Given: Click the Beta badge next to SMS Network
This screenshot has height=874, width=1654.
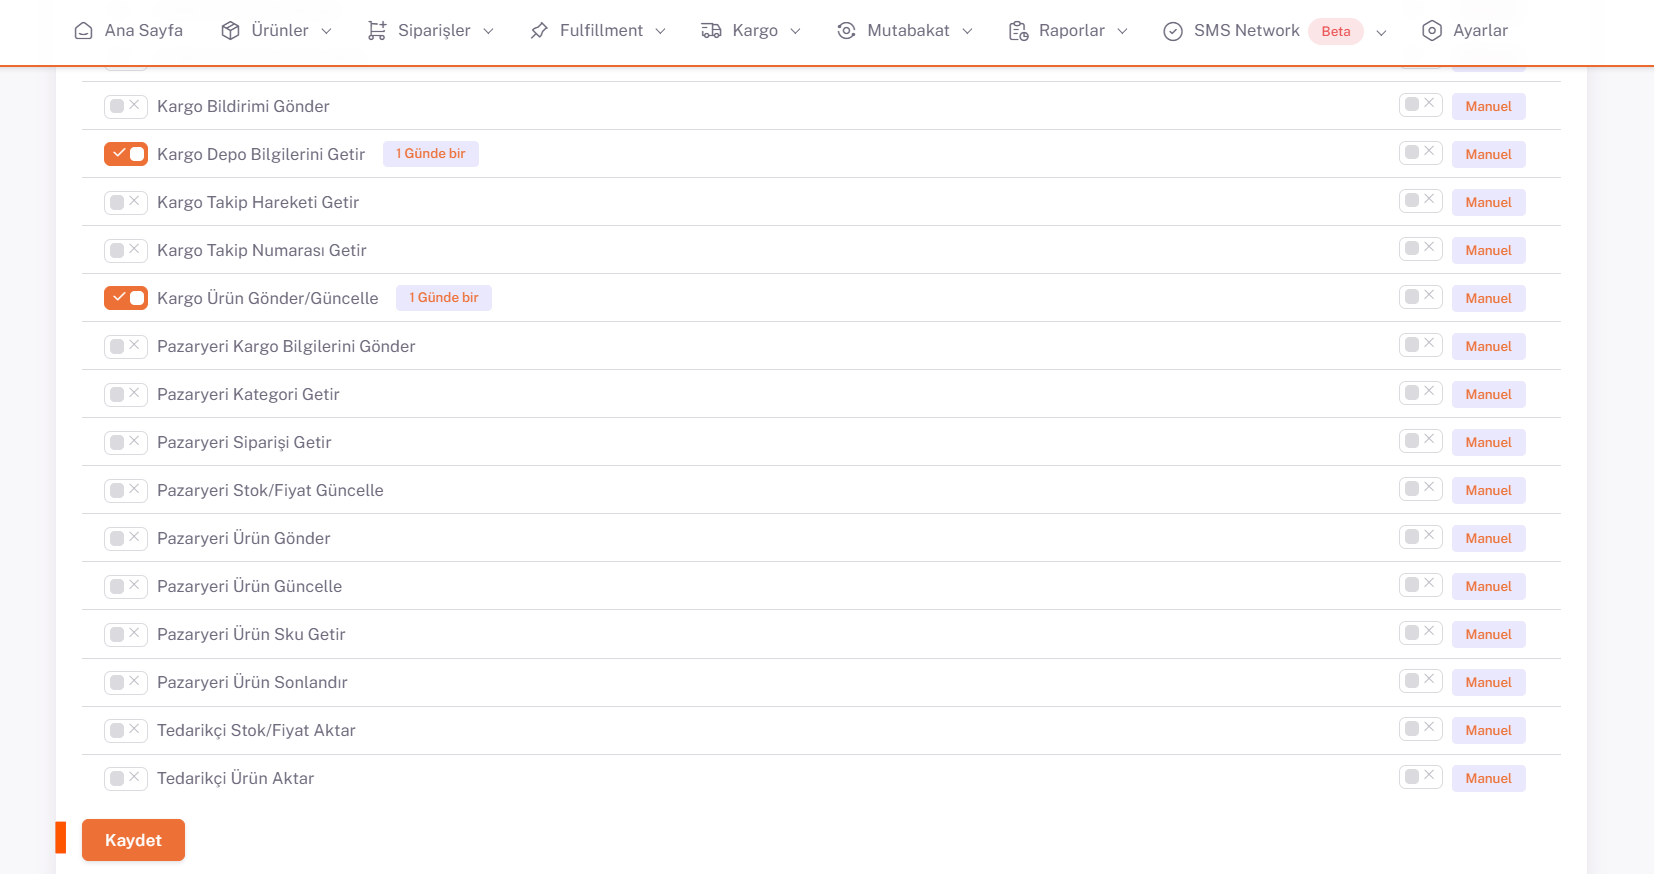Looking at the screenshot, I should (x=1336, y=31).
